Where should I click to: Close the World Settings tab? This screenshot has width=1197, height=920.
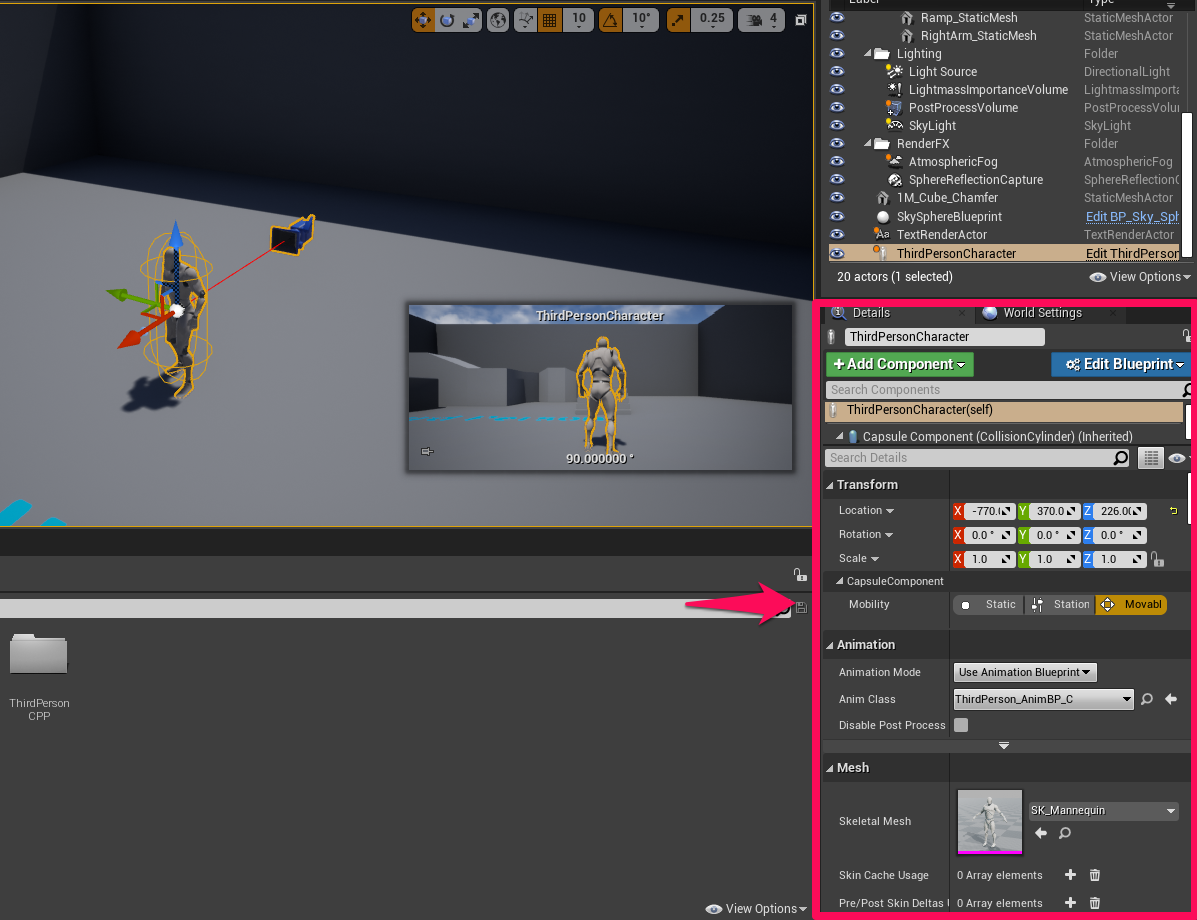(1112, 313)
